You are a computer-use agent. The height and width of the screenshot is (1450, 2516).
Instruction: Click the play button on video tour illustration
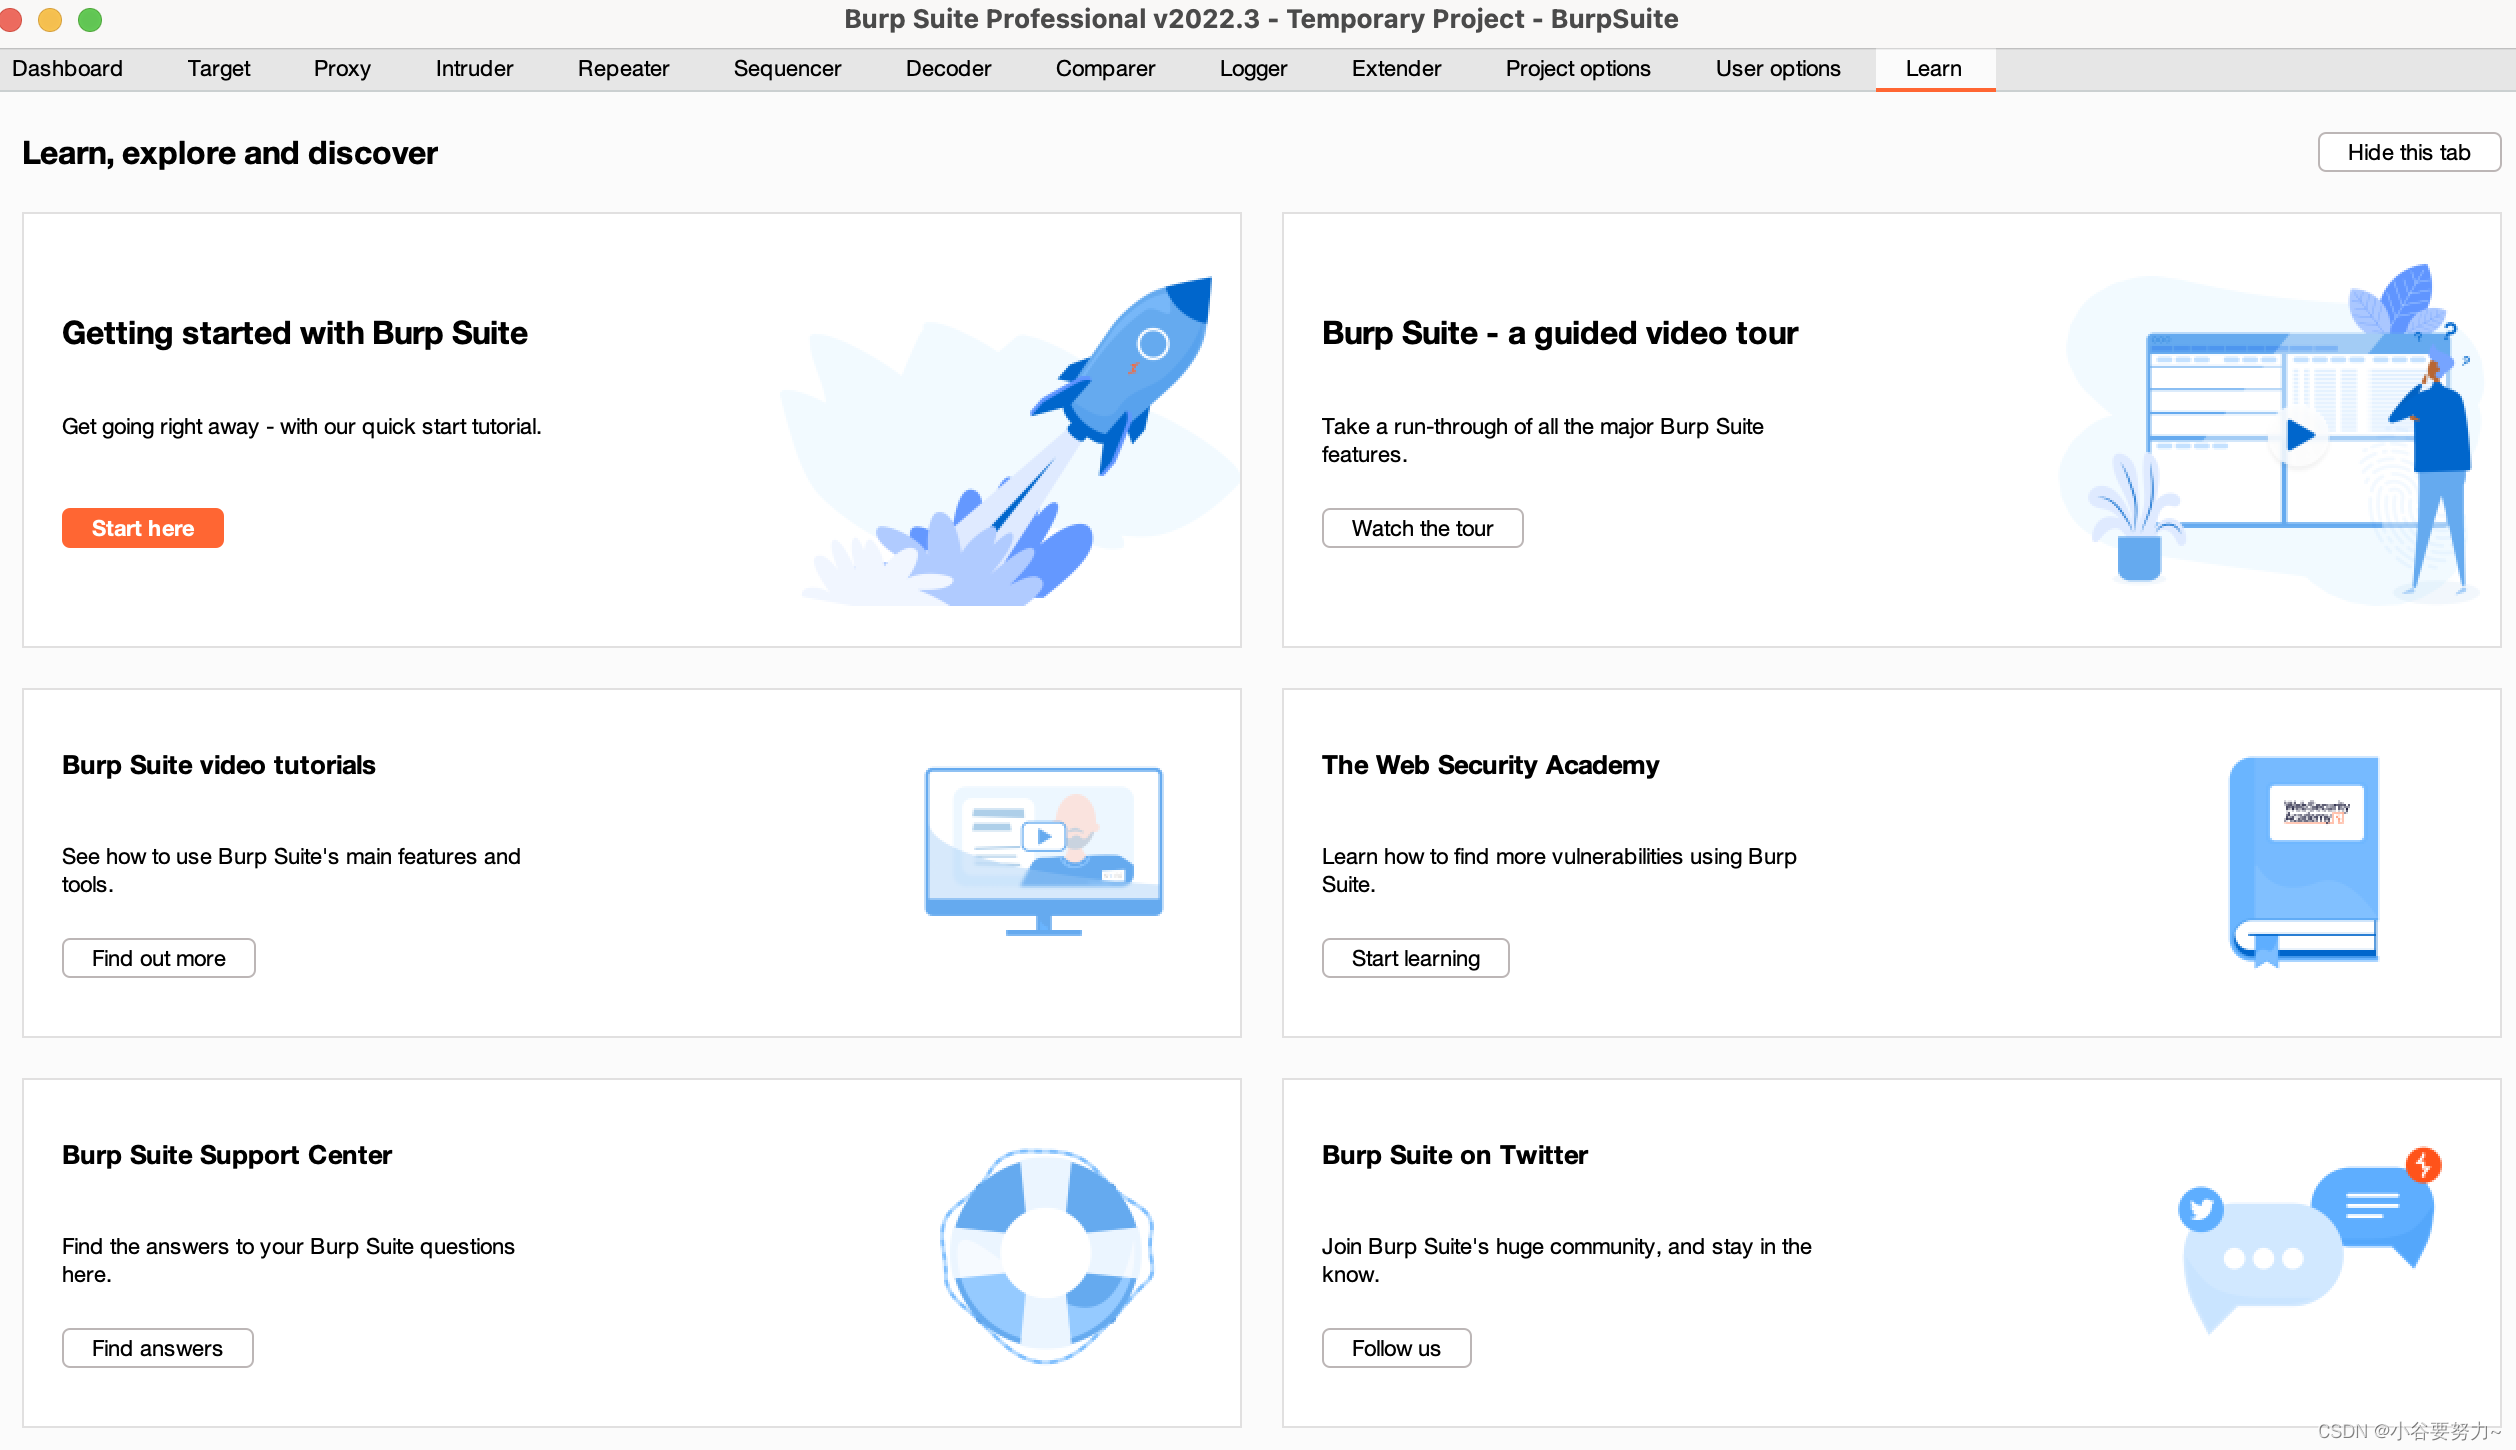point(2299,435)
